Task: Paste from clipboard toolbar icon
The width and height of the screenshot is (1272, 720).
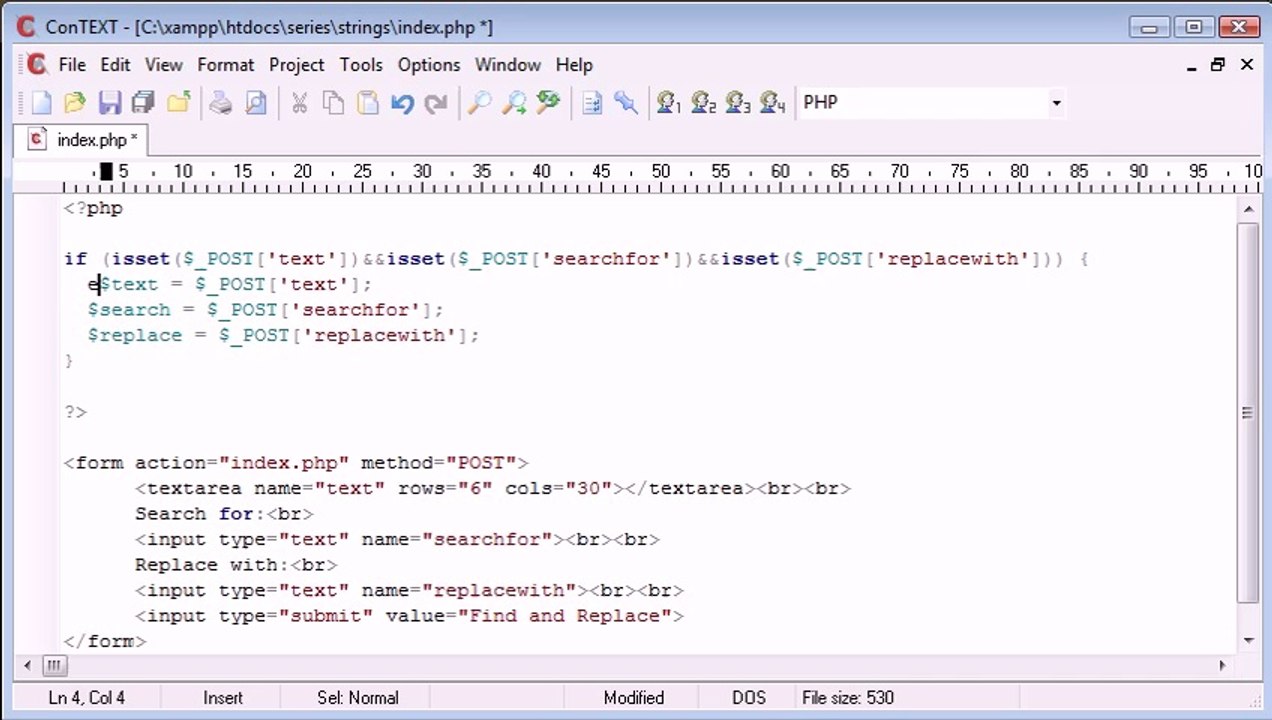Action: 367,102
